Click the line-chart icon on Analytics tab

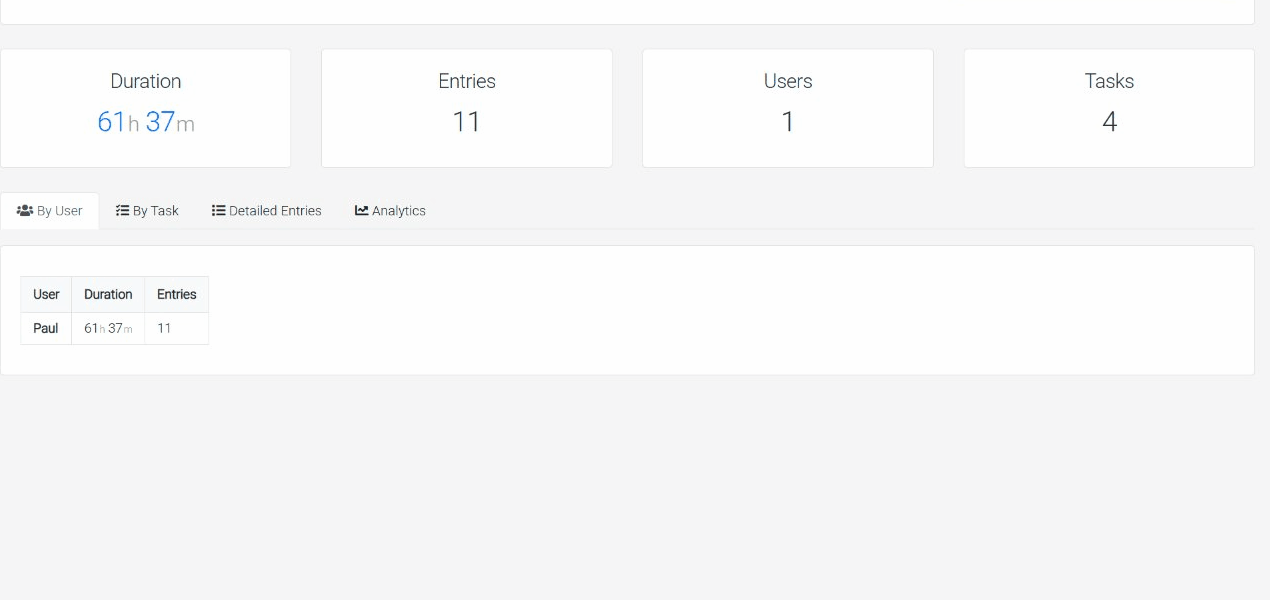[360, 210]
